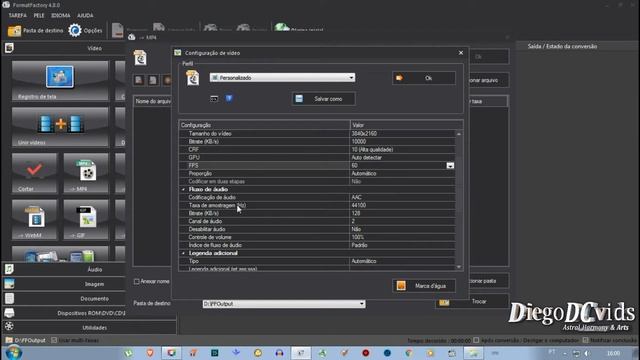Toggle Notificar conclusão checkbox
Viewport: 640px width, 360px height.
click(x=585, y=340)
